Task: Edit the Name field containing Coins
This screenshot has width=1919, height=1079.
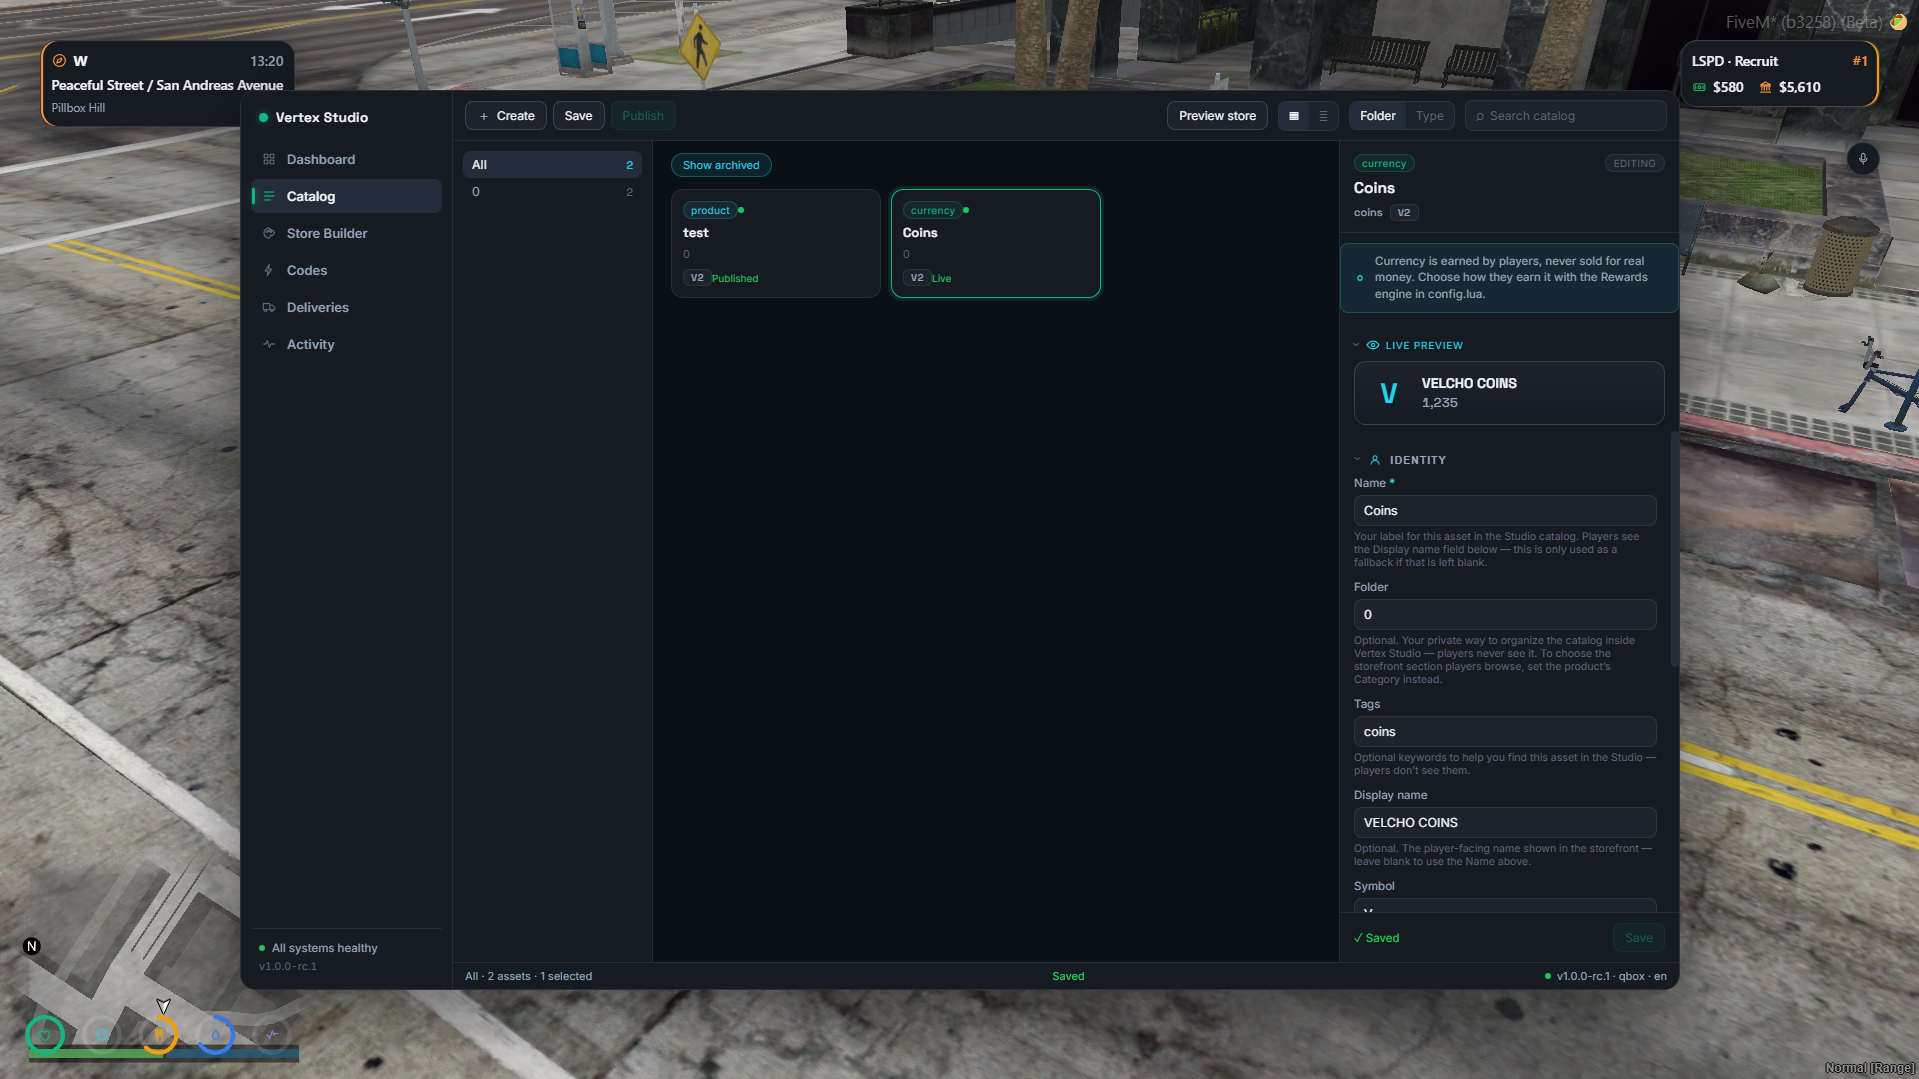Action: click(x=1505, y=511)
